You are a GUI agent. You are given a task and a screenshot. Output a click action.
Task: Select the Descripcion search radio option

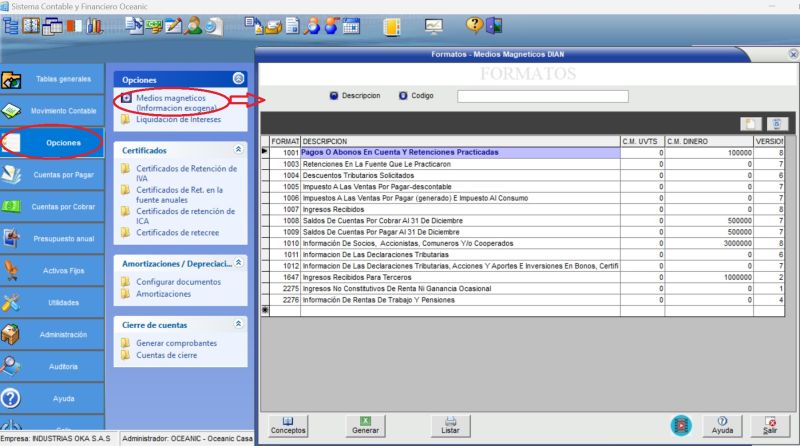click(x=334, y=96)
